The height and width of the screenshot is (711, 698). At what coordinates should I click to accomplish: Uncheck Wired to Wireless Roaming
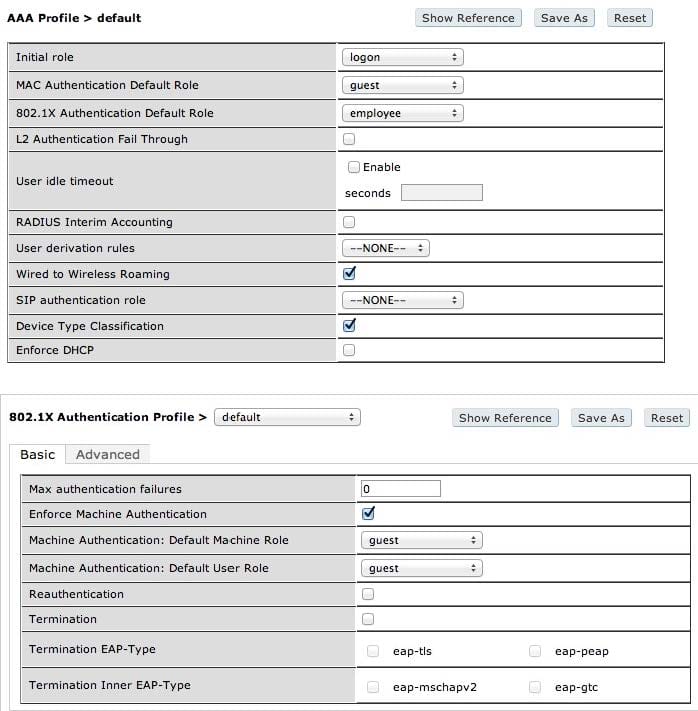[x=349, y=273]
